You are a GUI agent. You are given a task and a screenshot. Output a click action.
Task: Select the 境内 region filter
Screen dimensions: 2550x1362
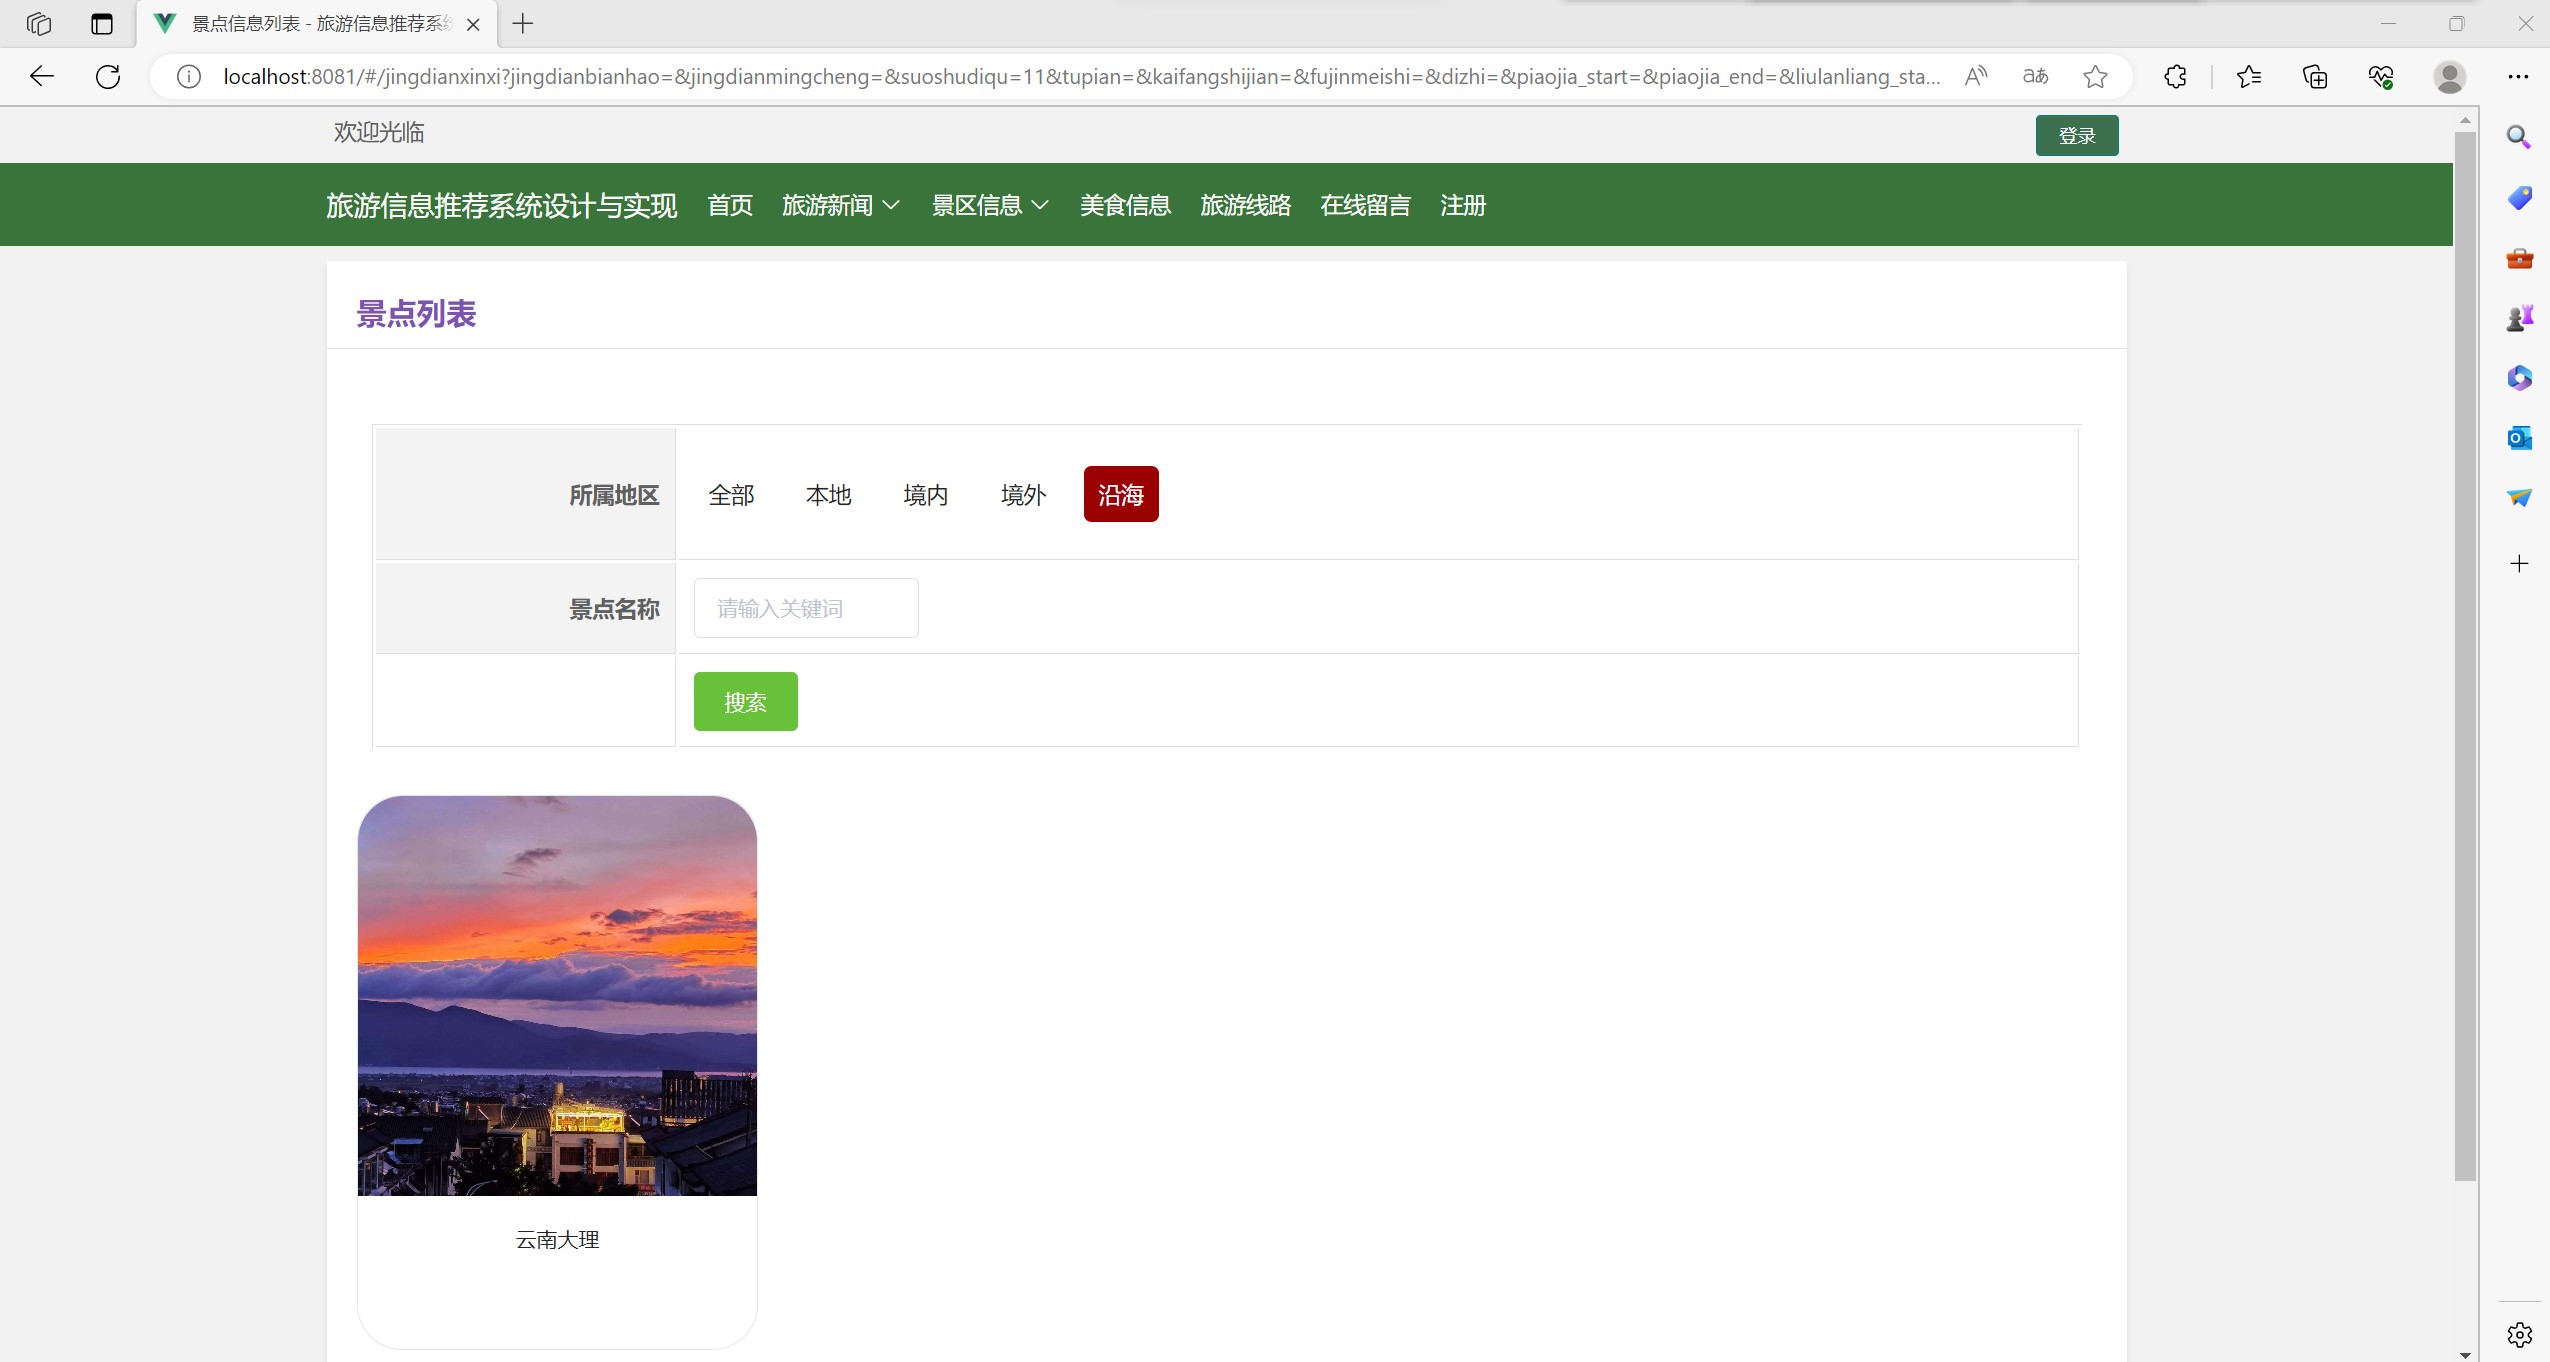click(x=925, y=495)
